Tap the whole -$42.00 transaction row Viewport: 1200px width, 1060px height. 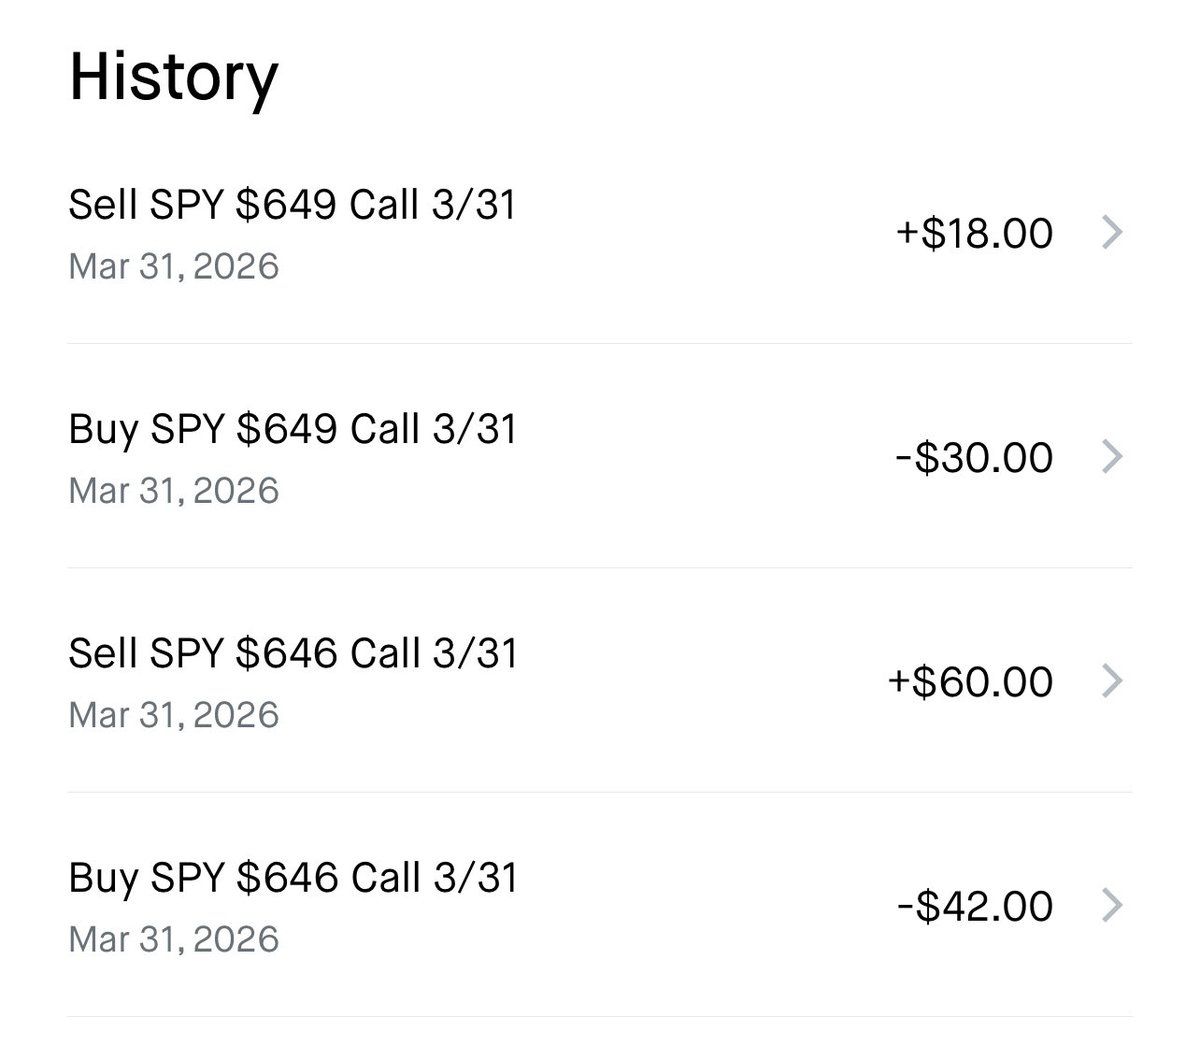click(x=600, y=906)
